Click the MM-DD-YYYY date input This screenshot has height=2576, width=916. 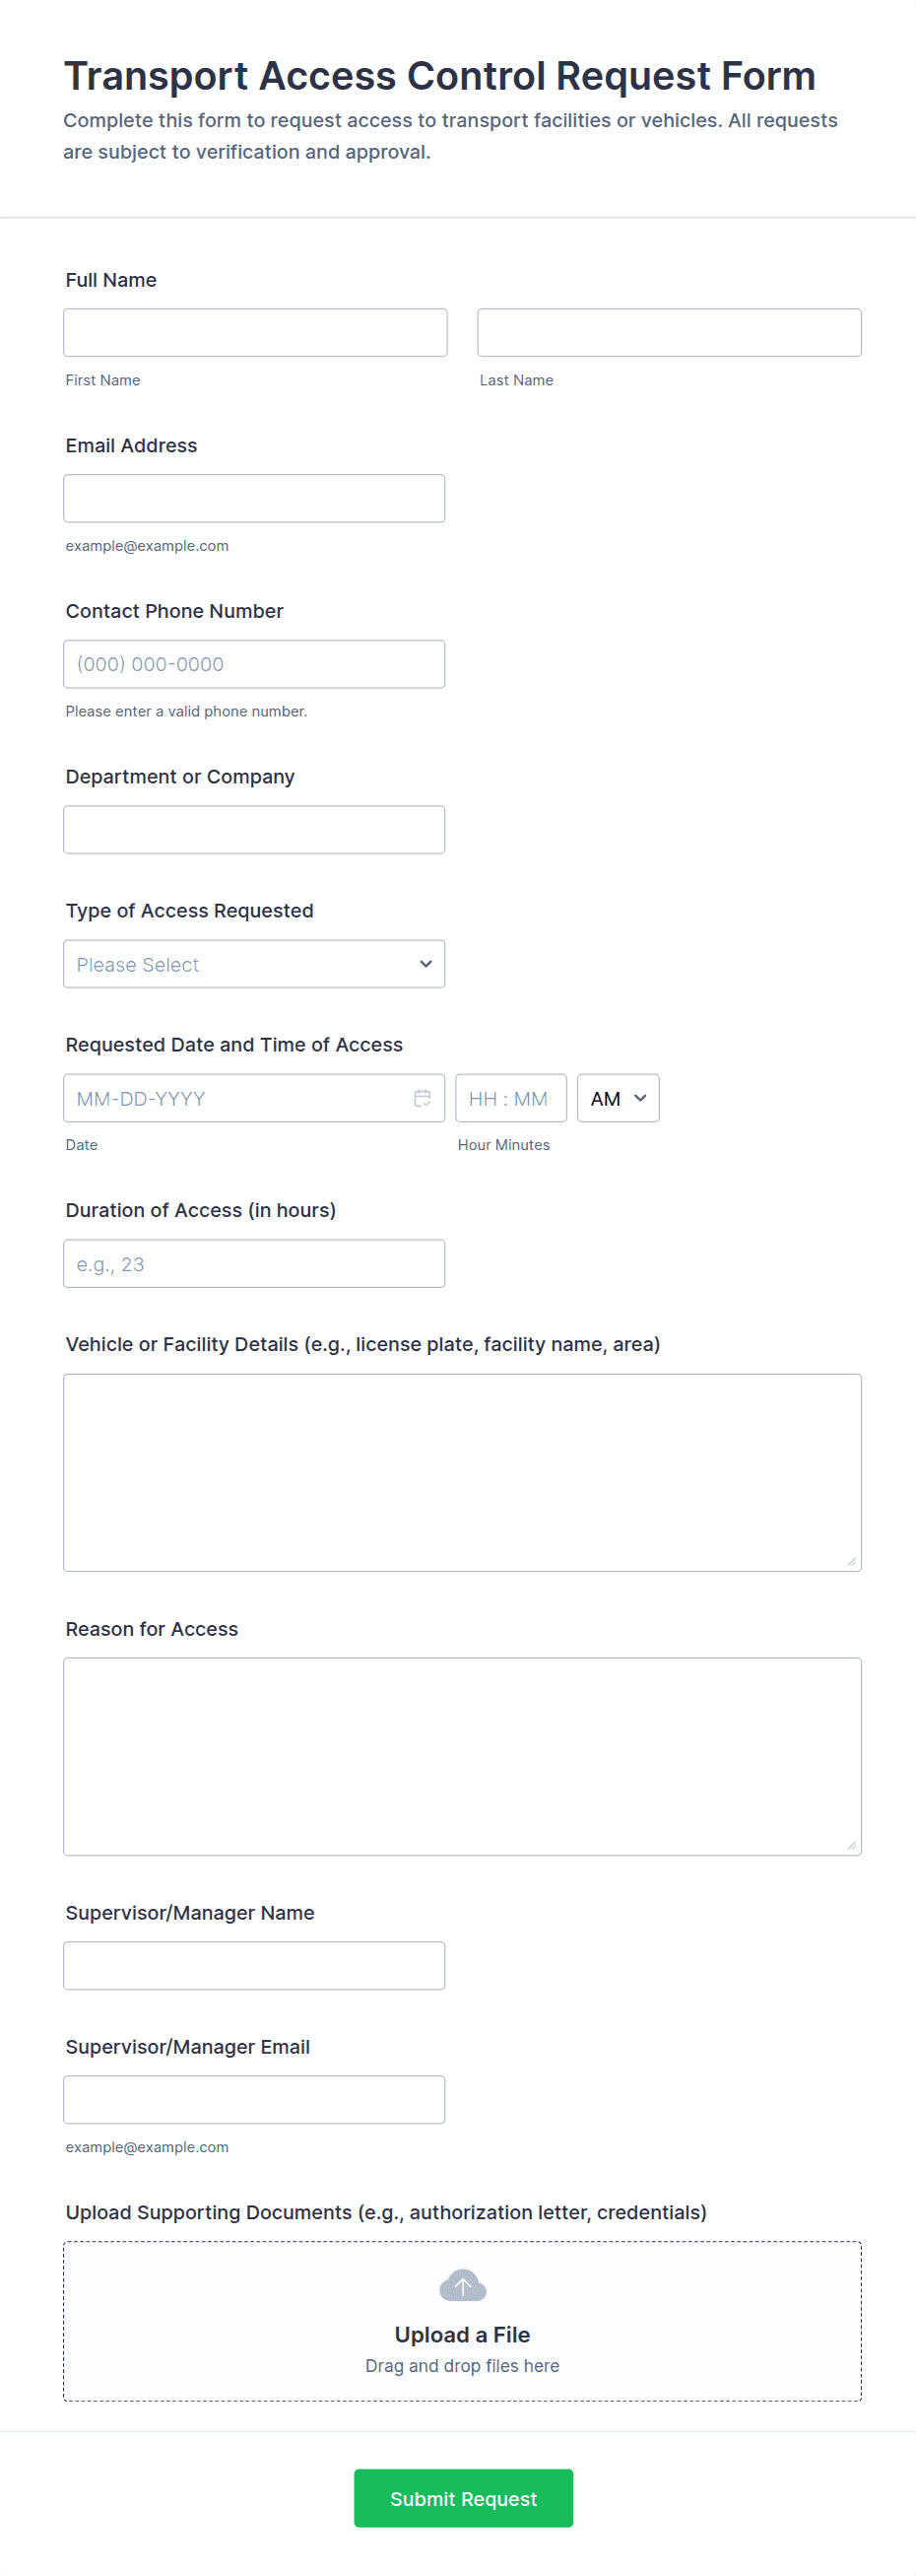pos(235,1098)
